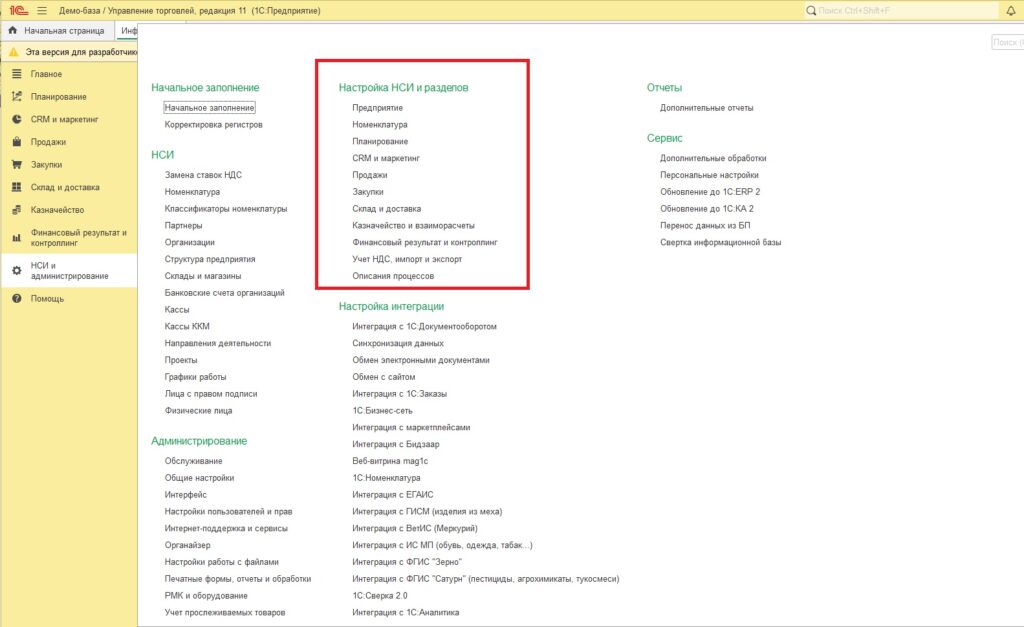Click the 1C application logo icon
1024x627 pixels.
[18, 10]
